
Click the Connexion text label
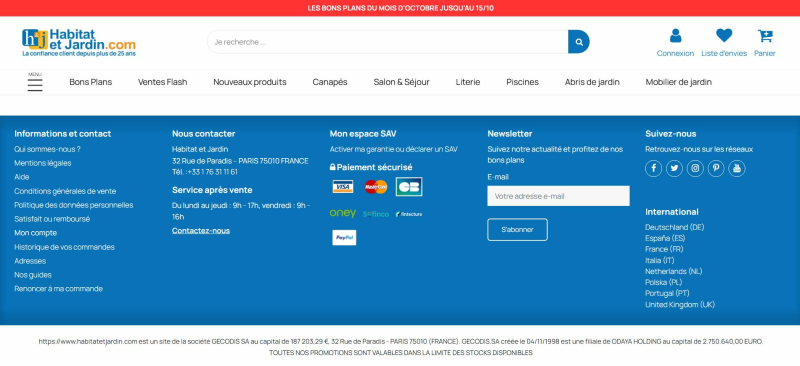click(x=675, y=53)
